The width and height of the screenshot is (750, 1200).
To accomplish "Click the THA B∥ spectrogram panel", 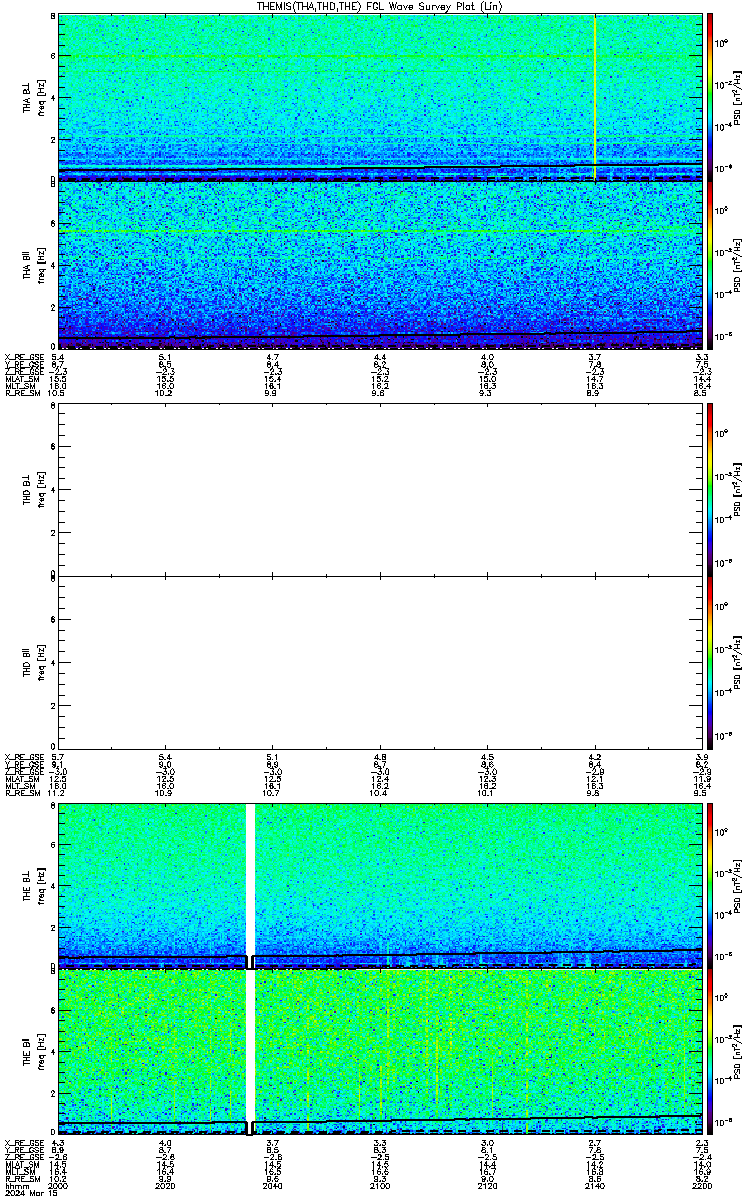I will coord(380,266).
